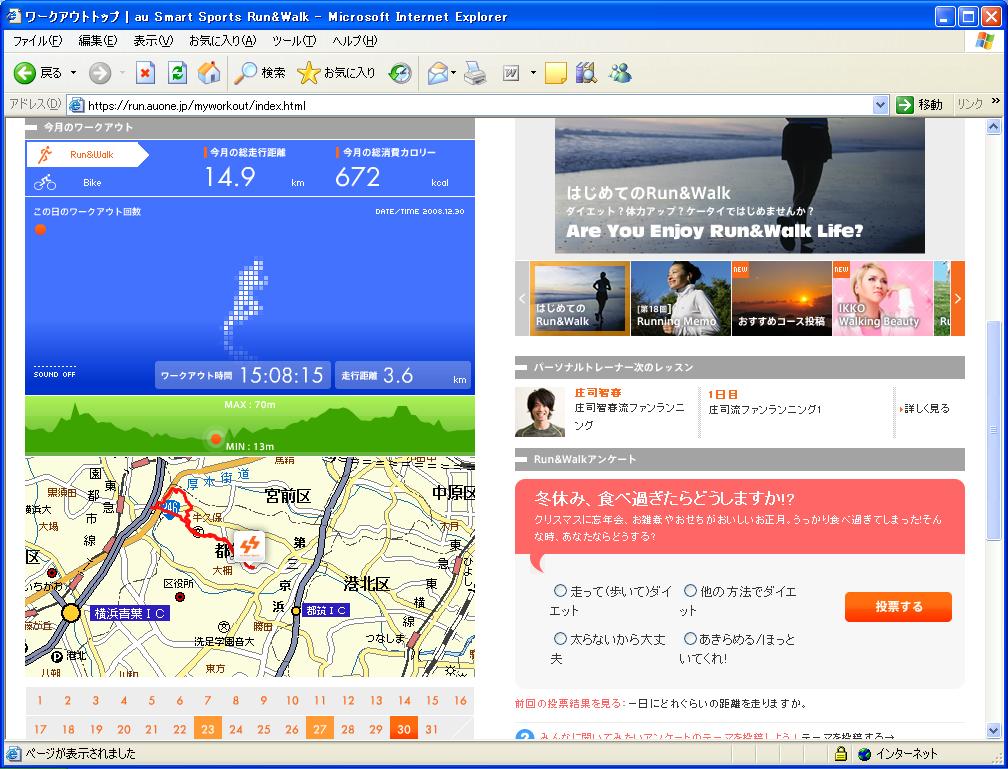Open Running Memo thumbnail
The height and width of the screenshot is (769, 1008).
[681, 298]
